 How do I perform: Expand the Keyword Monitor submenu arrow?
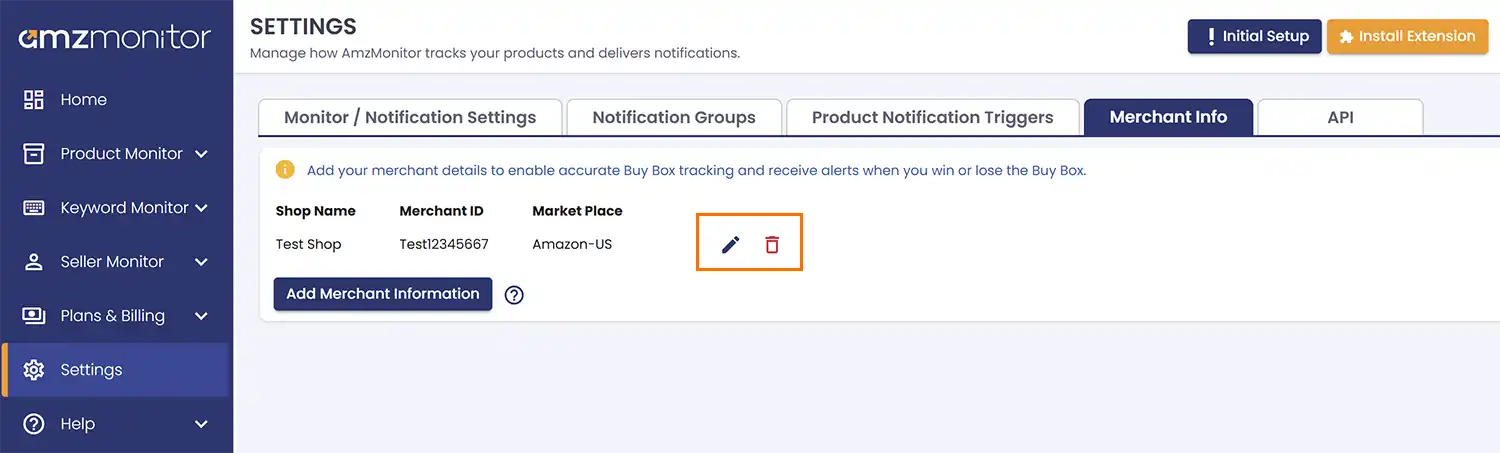point(201,208)
